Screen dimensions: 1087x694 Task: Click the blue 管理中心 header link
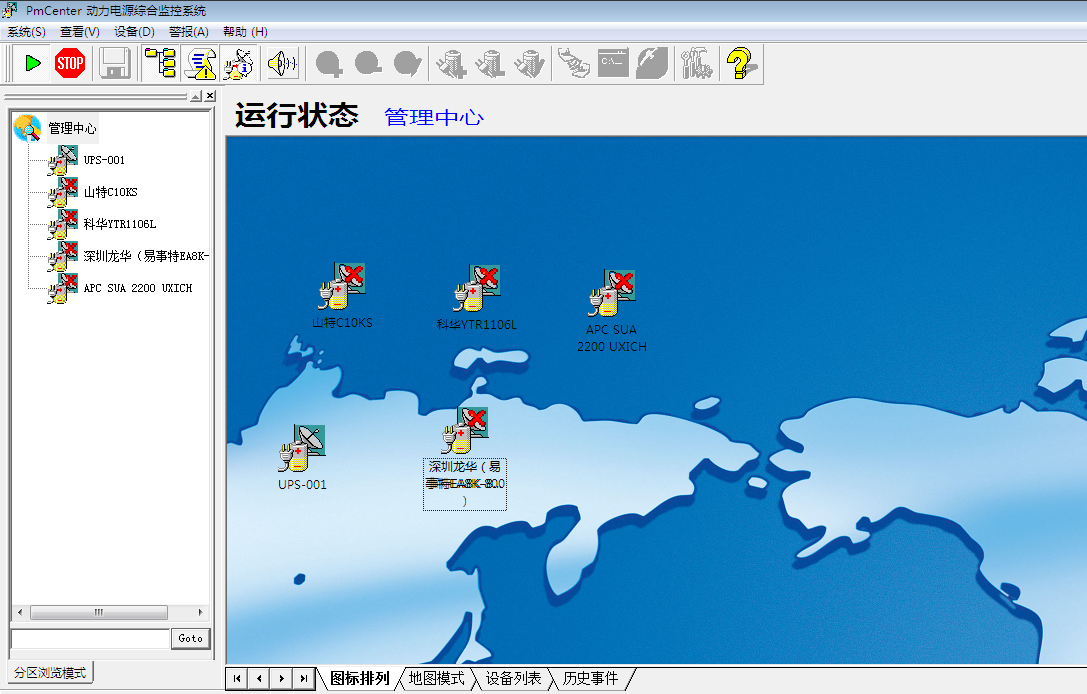(434, 117)
